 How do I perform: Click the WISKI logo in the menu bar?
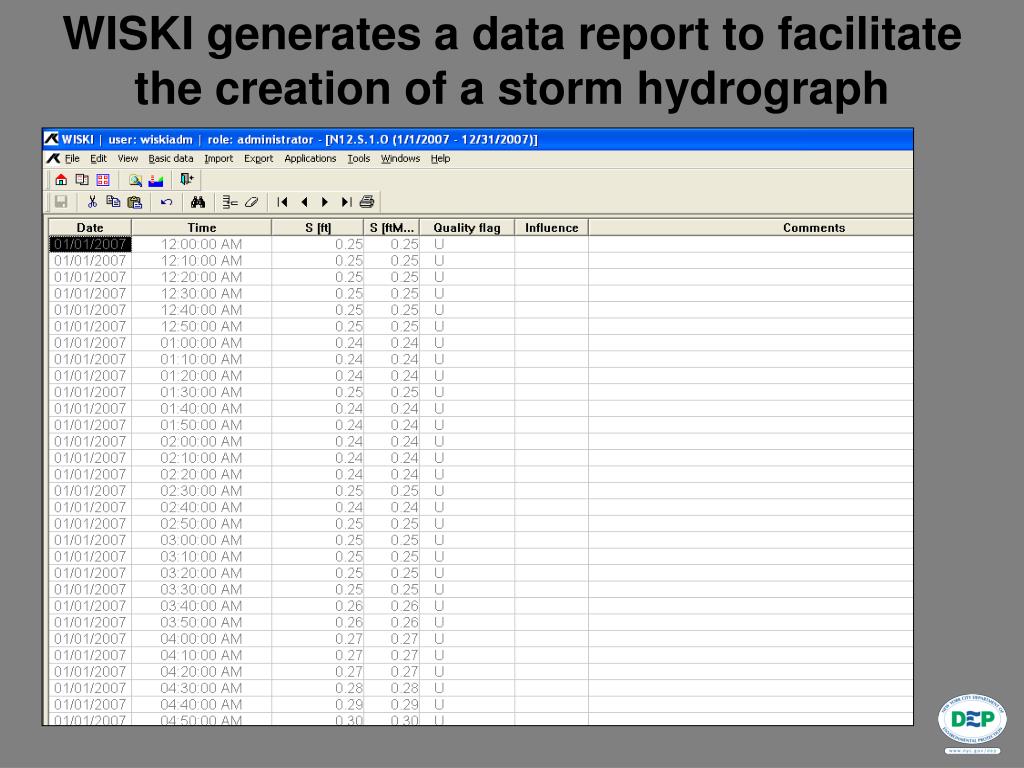click(53, 159)
